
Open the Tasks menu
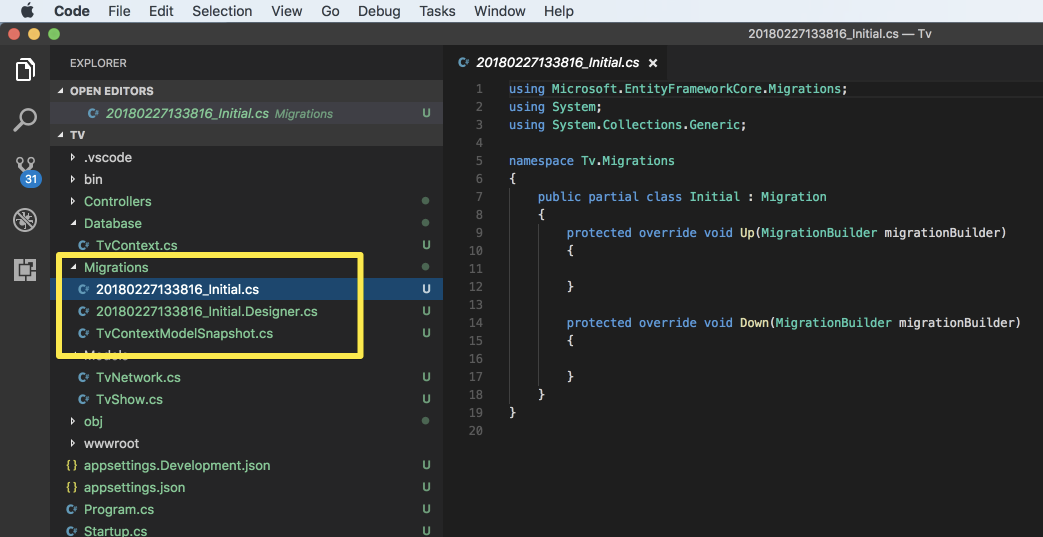[438, 11]
